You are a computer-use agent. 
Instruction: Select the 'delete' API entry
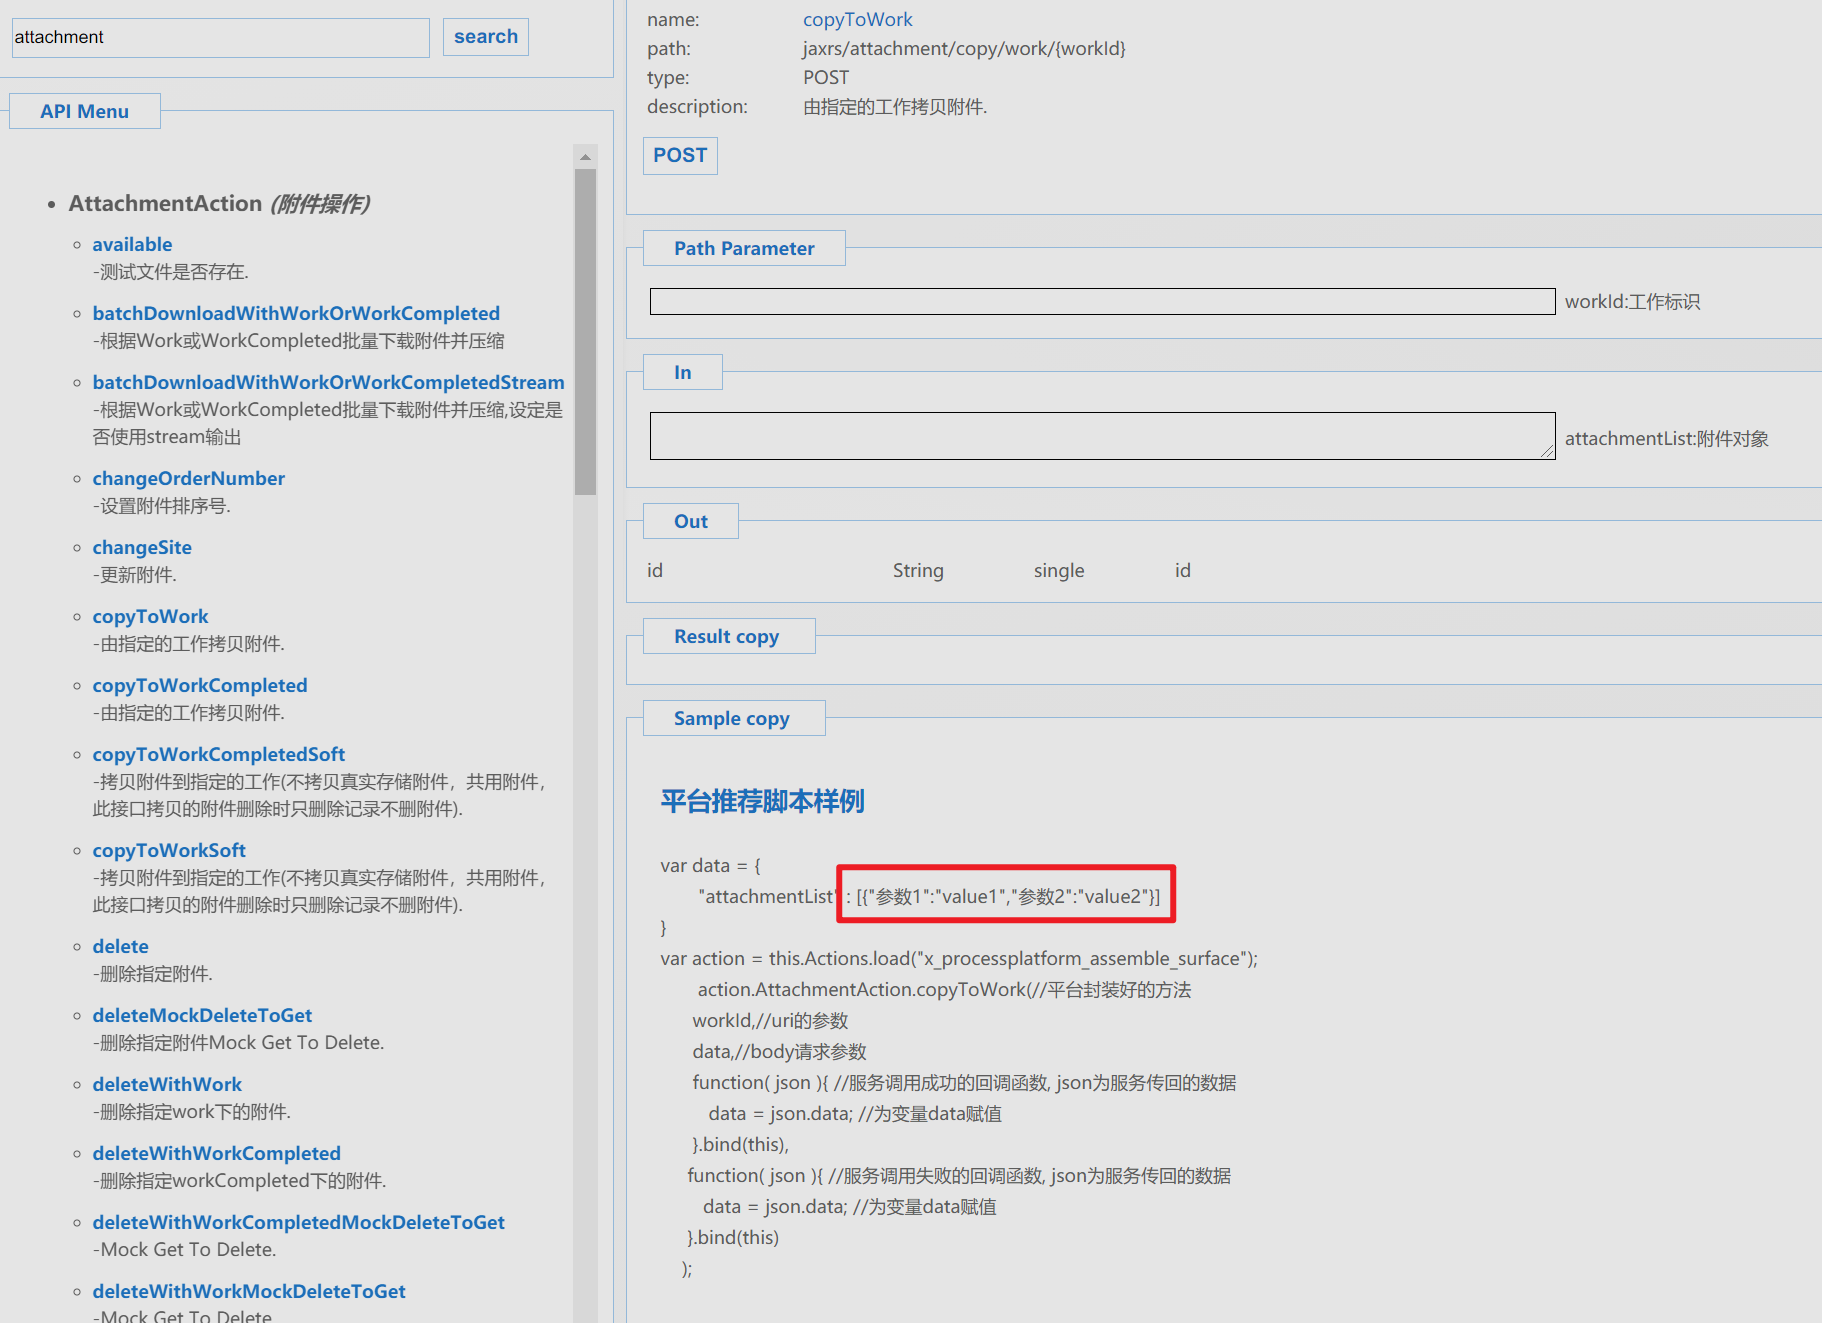(x=120, y=946)
